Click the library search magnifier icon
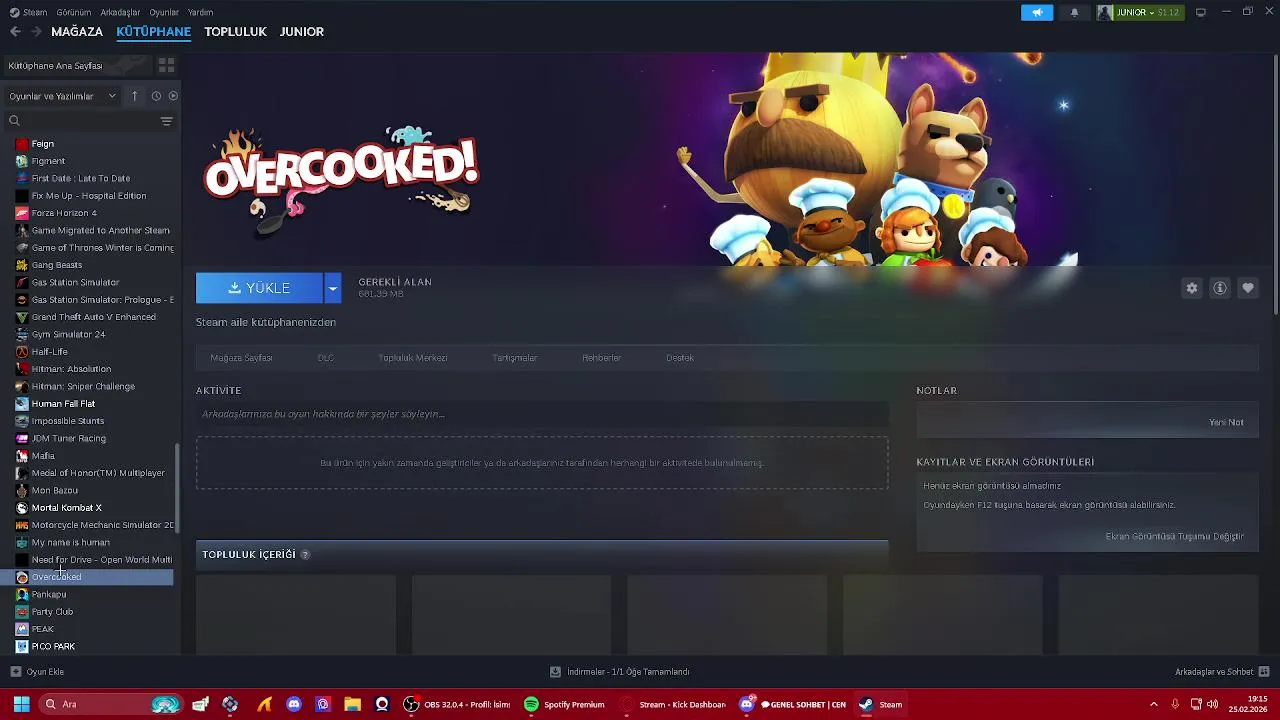The width and height of the screenshot is (1280, 720). (x=14, y=121)
